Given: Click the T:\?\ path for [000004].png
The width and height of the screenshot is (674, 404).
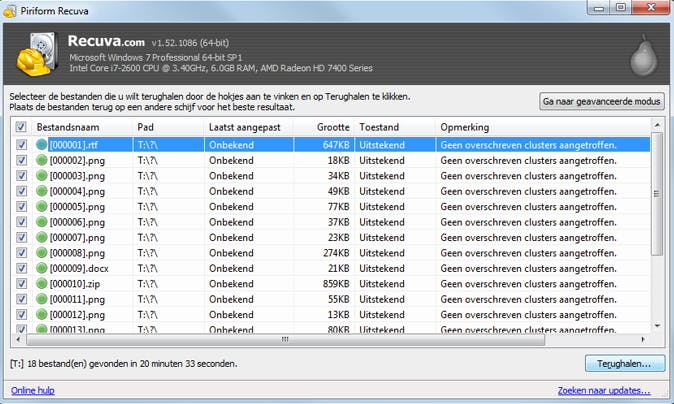Looking at the screenshot, I should pyautogui.click(x=148, y=191).
